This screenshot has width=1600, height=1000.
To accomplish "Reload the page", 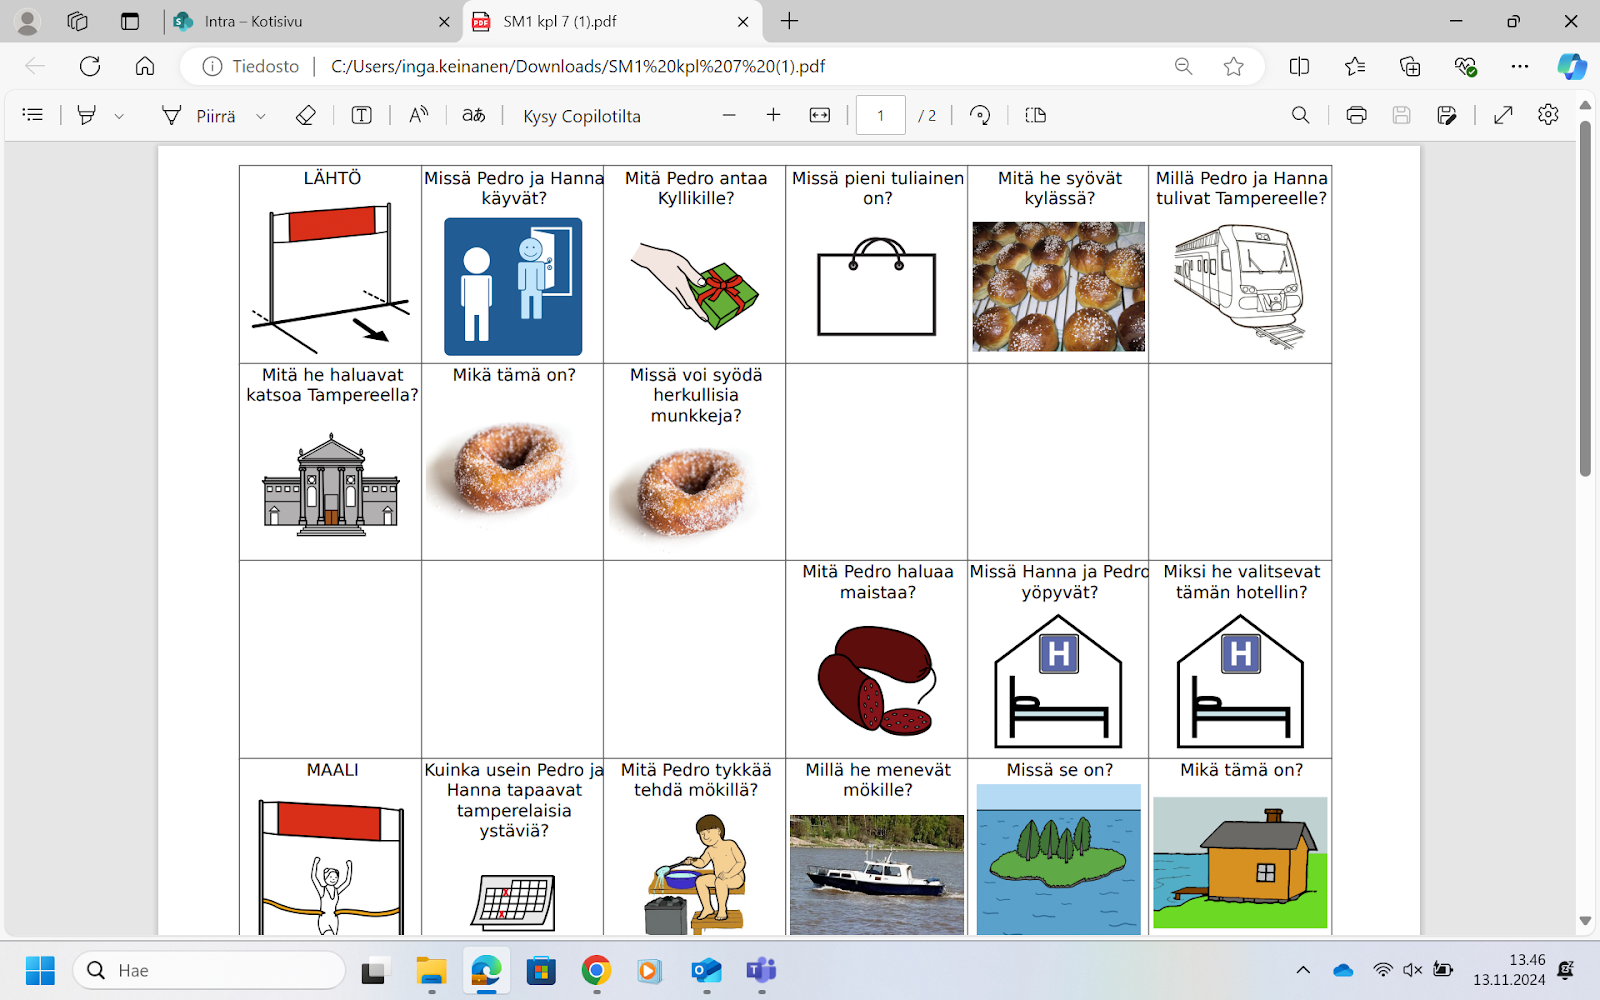I will (90, 66).
